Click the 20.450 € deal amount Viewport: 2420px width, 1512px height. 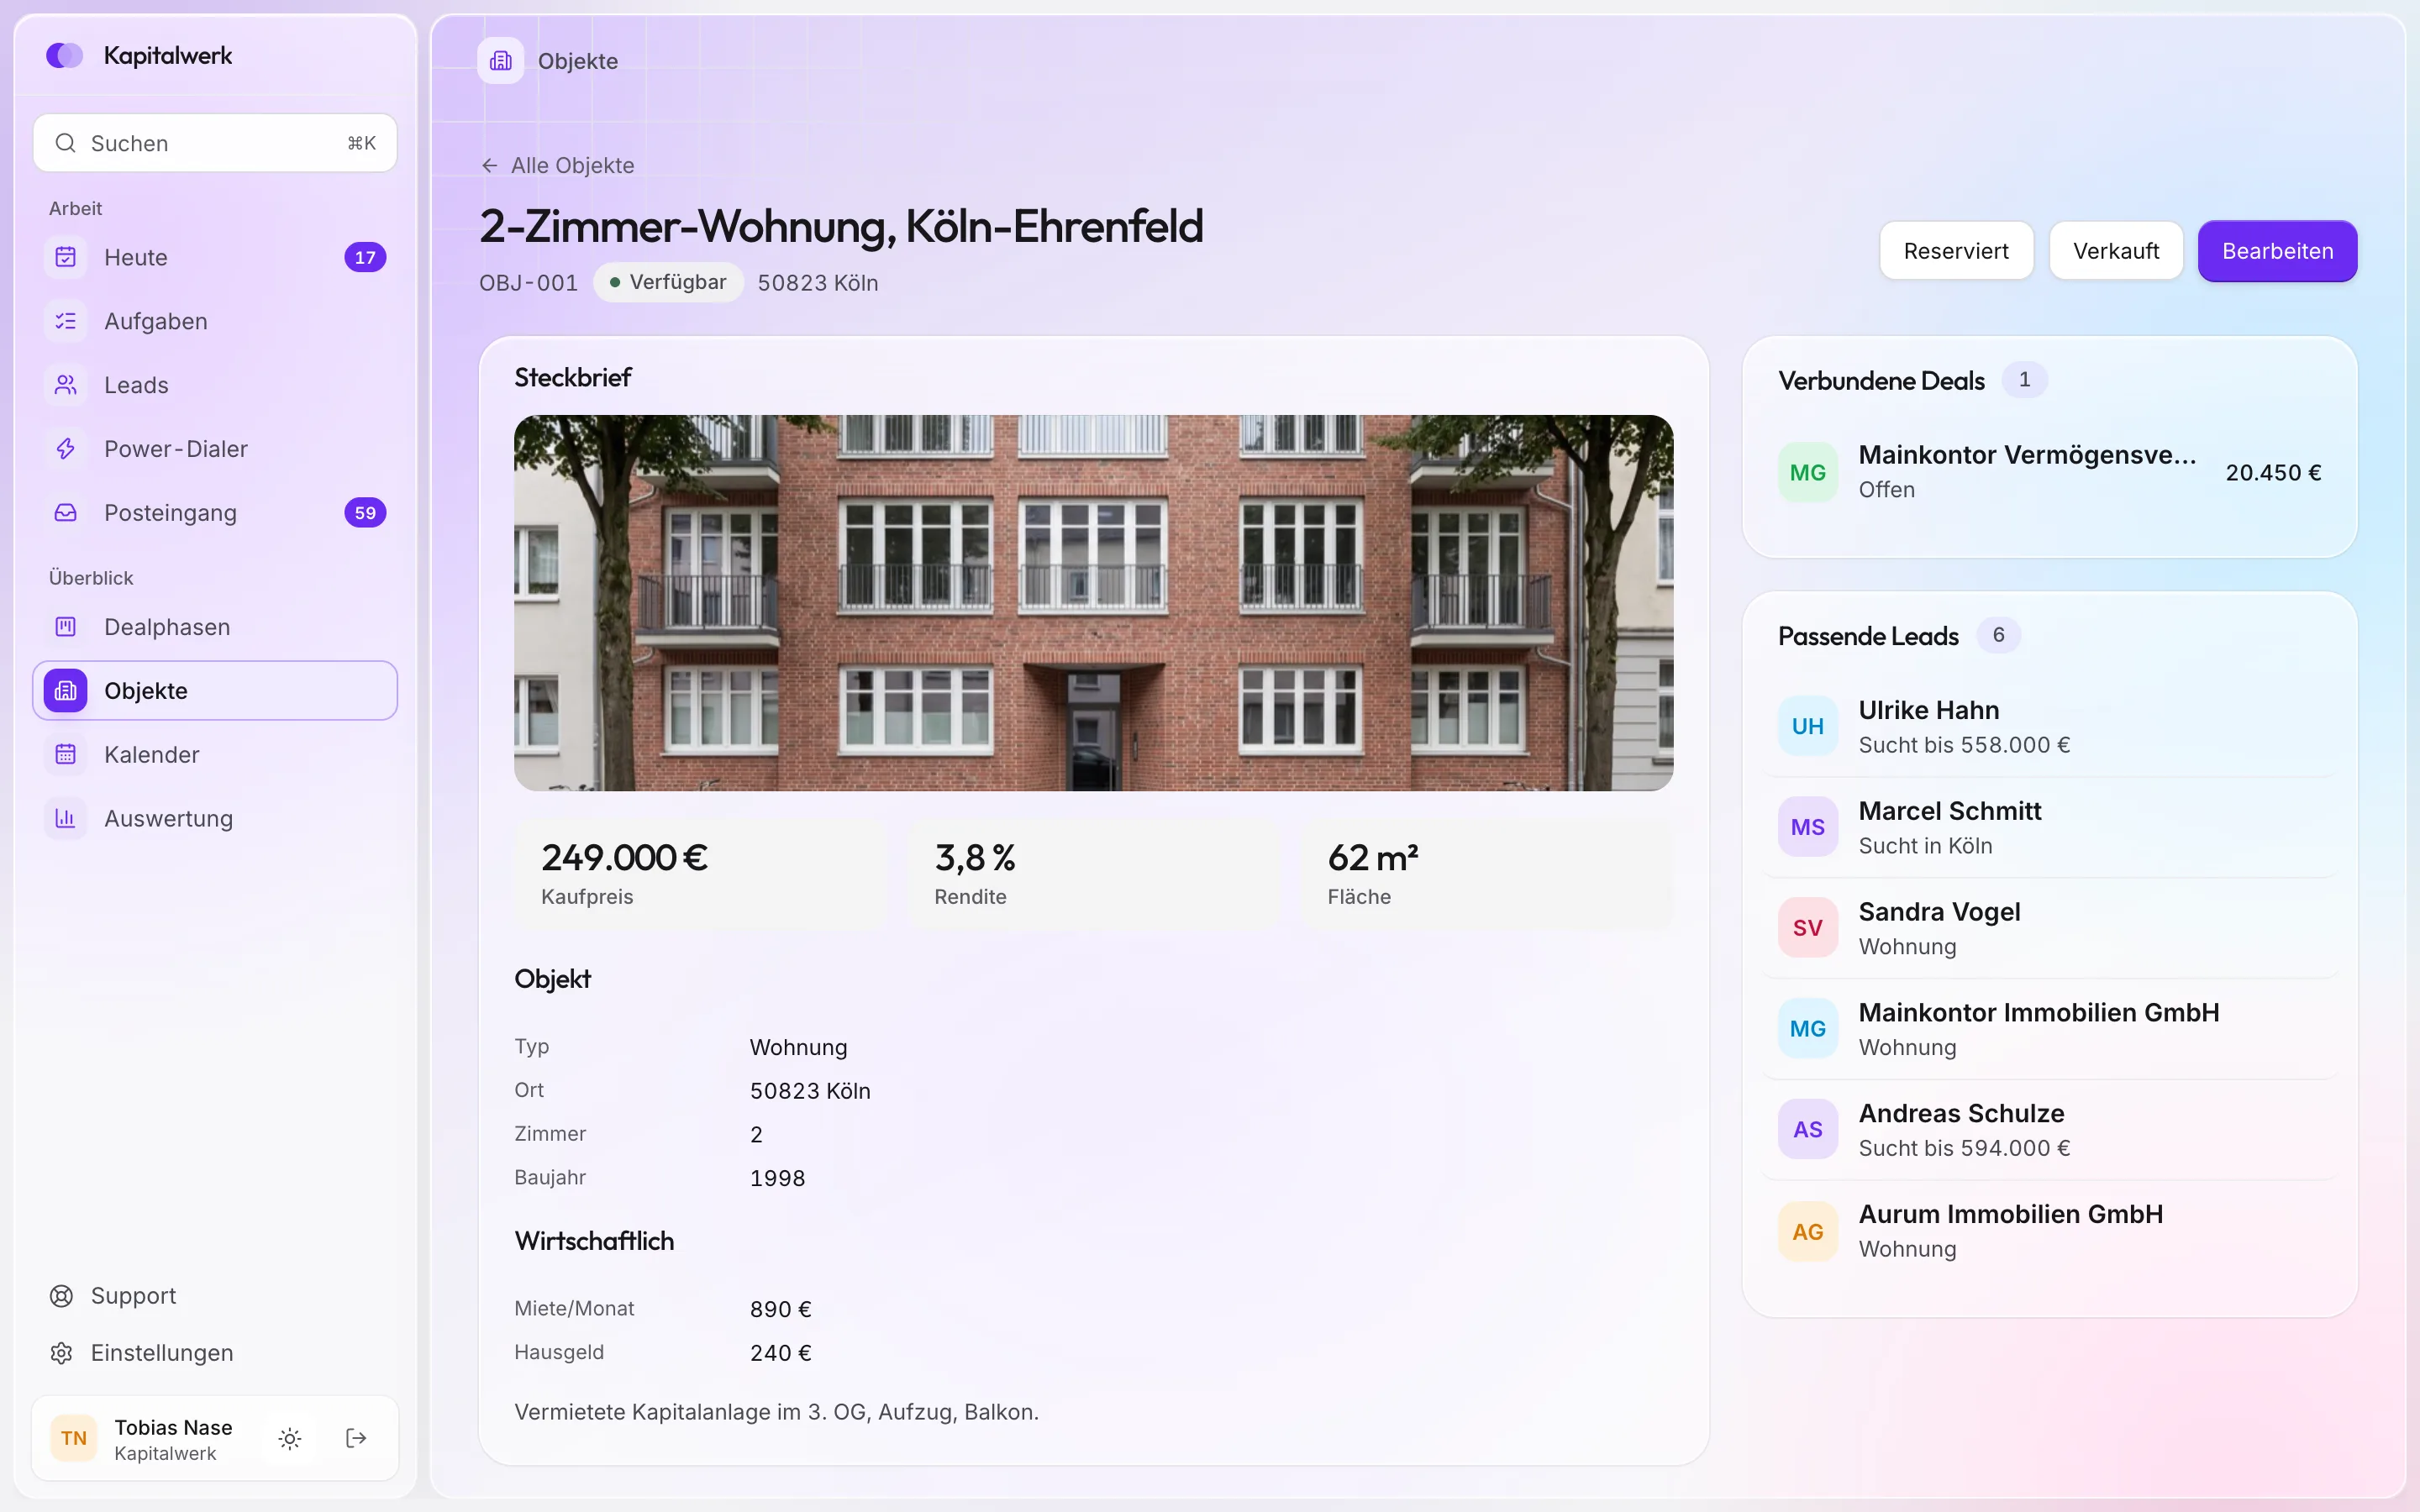(x=2273, y=473)
